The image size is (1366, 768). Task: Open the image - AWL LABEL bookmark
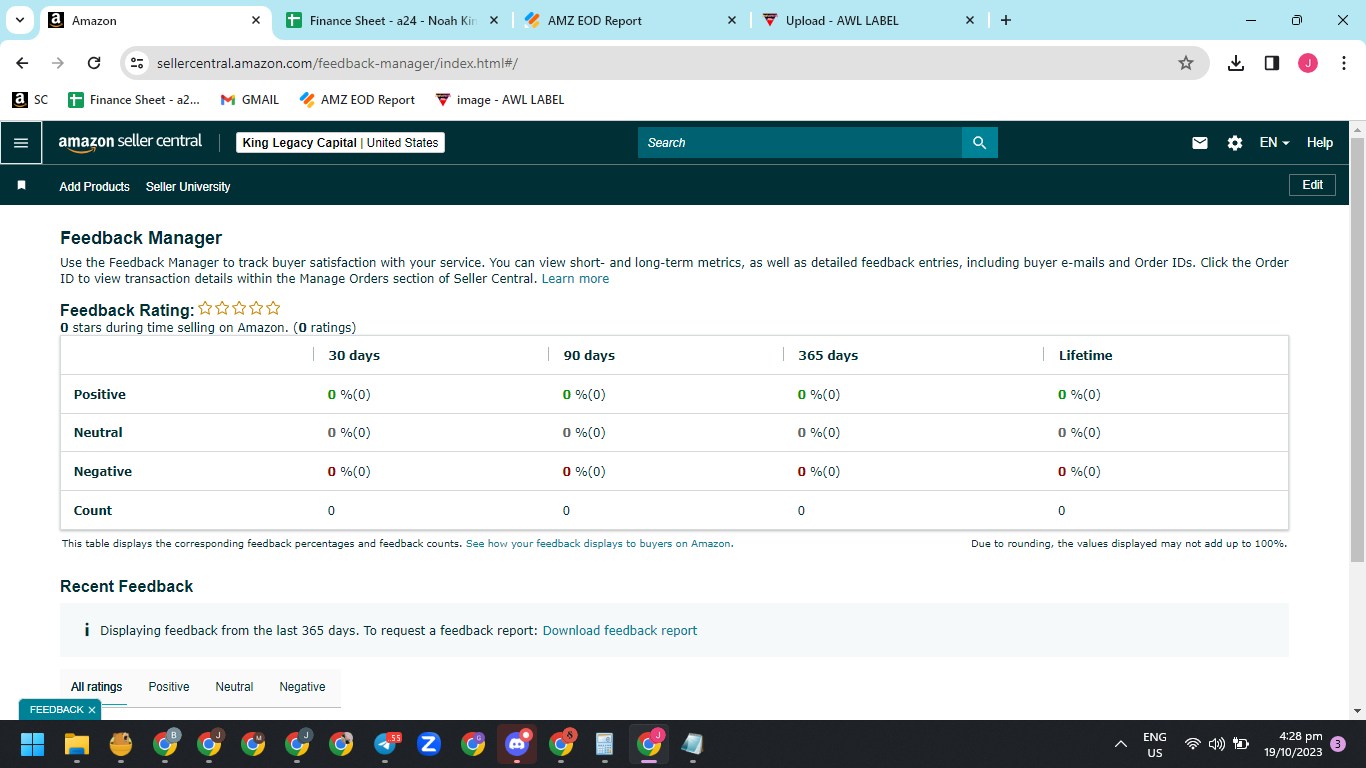[x=500, y=100]
